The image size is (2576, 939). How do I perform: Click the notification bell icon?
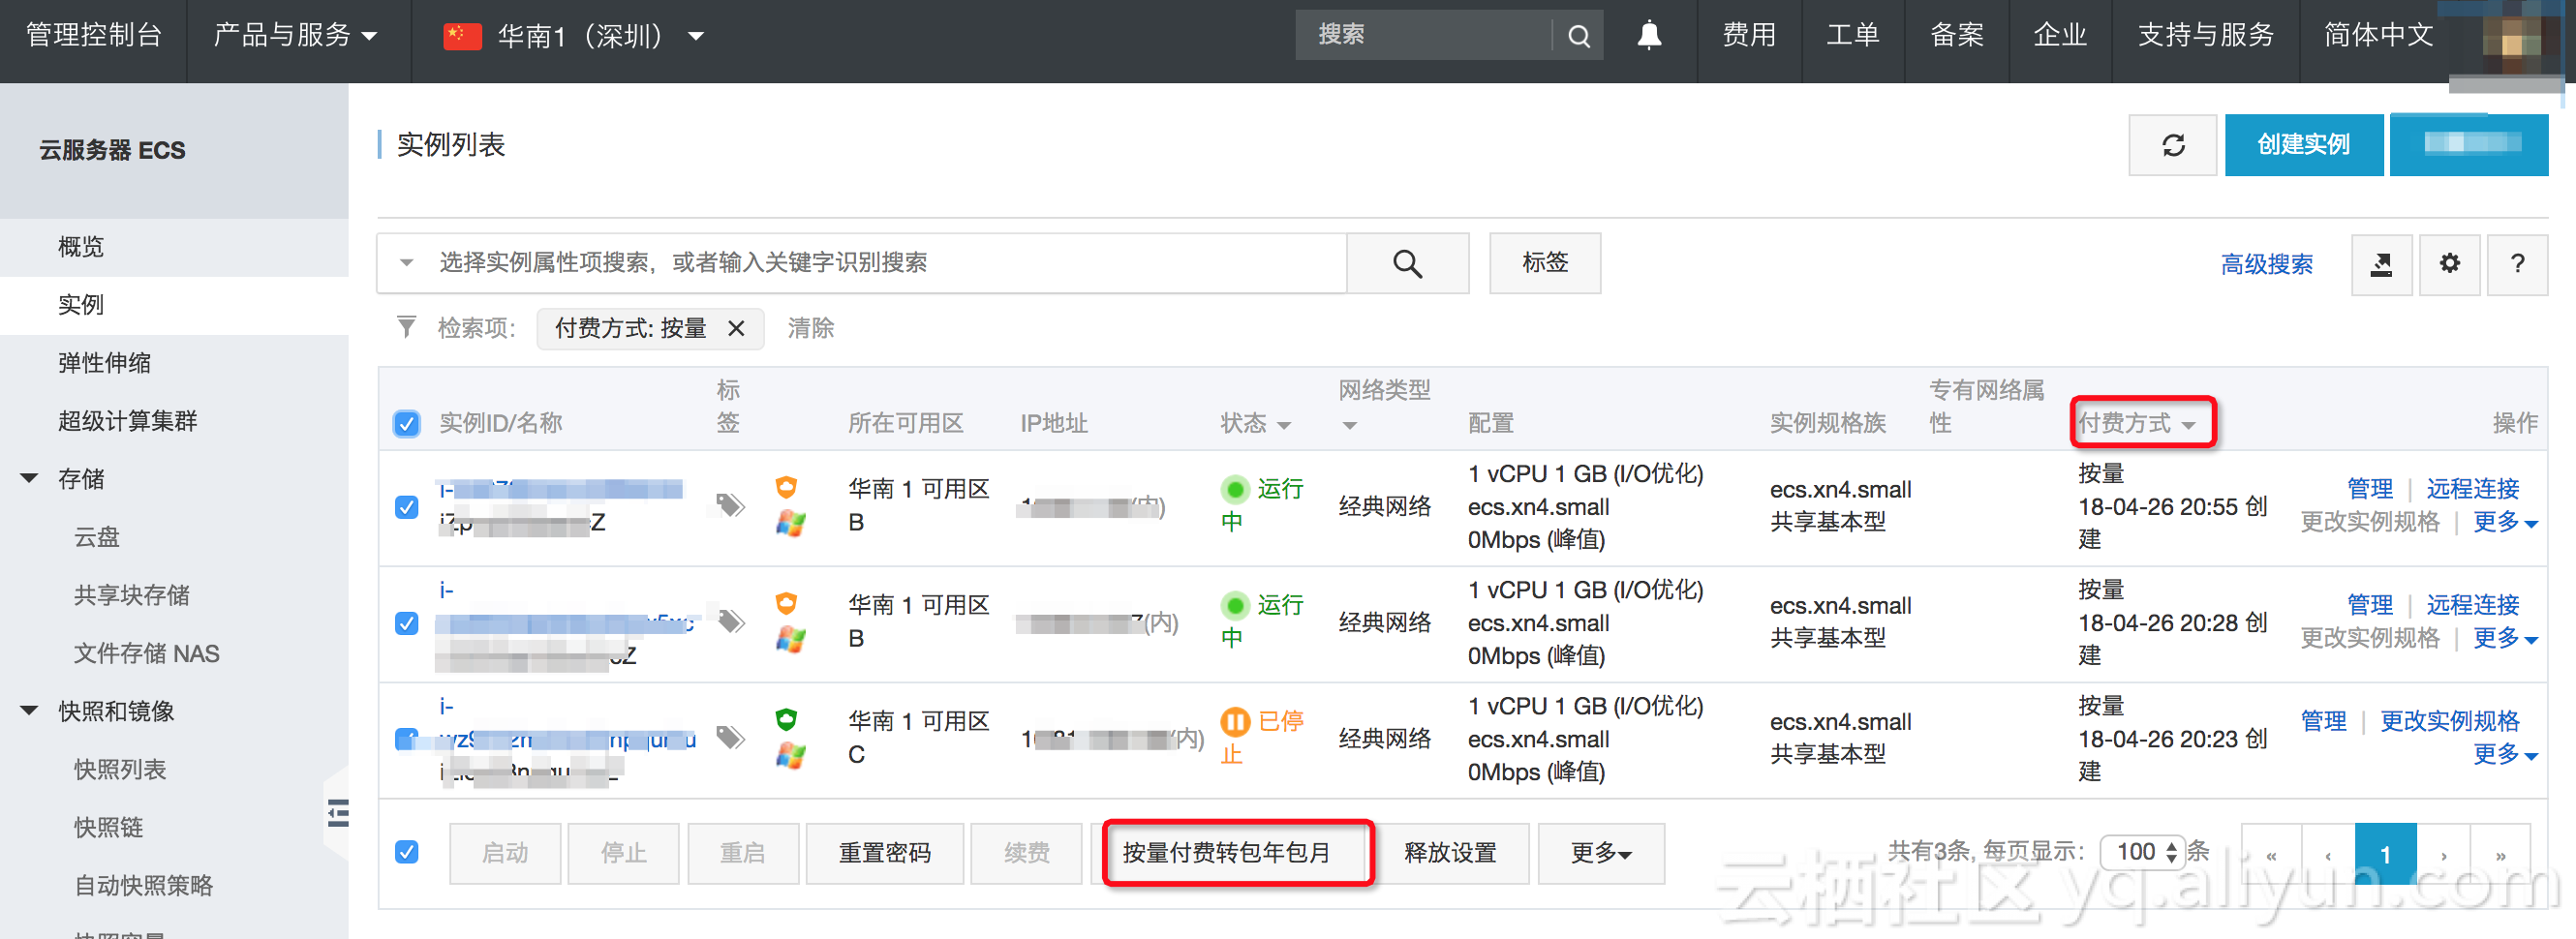(1649, 36)
